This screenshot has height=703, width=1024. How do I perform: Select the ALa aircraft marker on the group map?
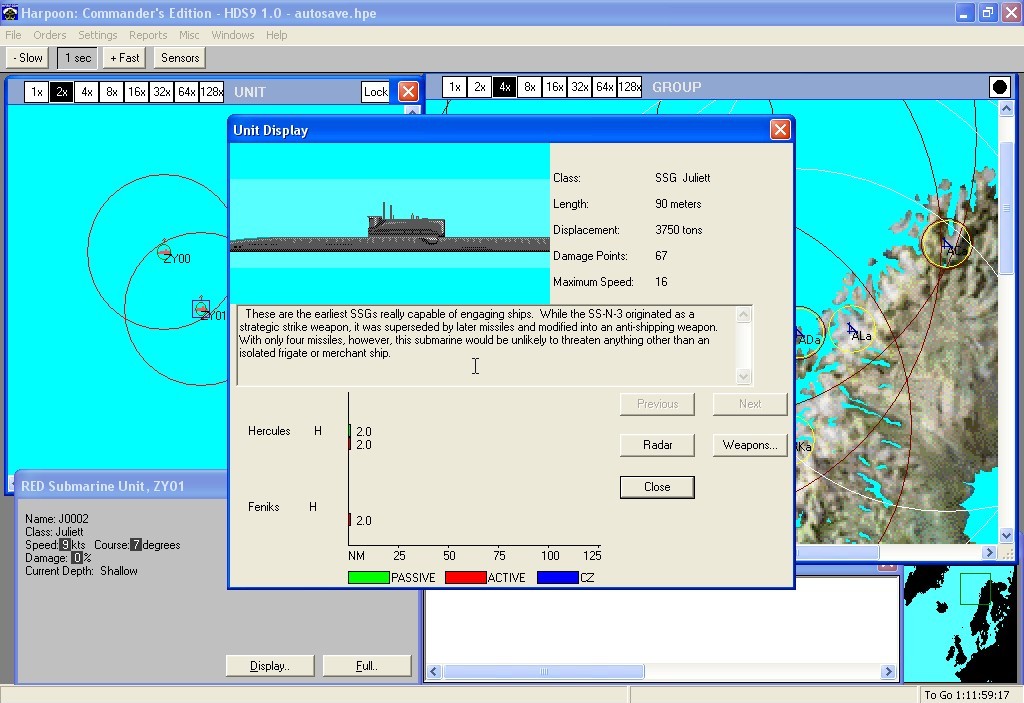coord(852,329)
